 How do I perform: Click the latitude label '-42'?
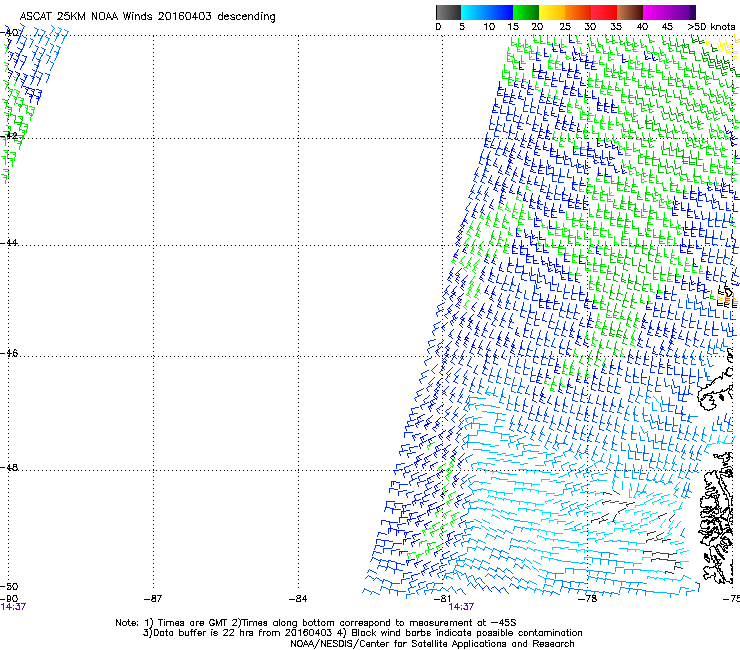9,135
